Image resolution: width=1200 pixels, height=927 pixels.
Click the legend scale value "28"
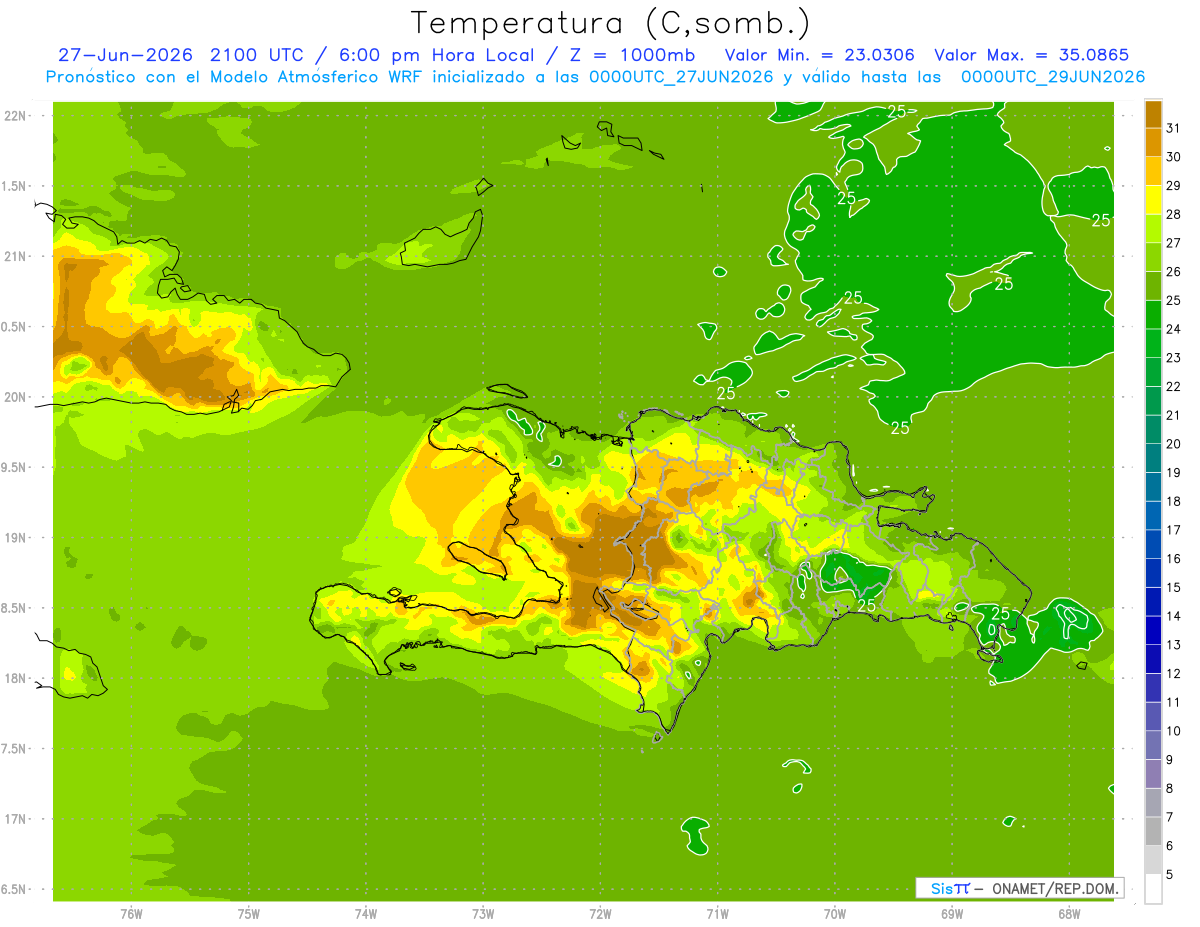coord(1174,214)
